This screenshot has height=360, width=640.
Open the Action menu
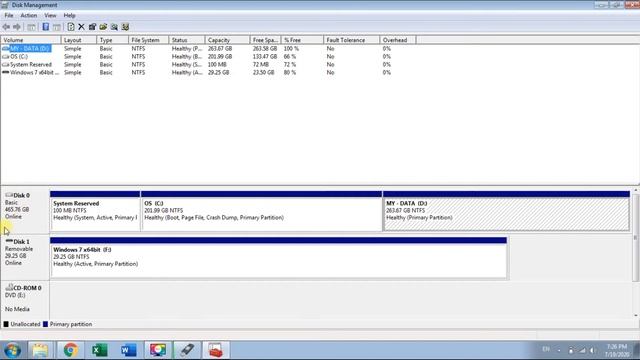(x=29, y=16)
